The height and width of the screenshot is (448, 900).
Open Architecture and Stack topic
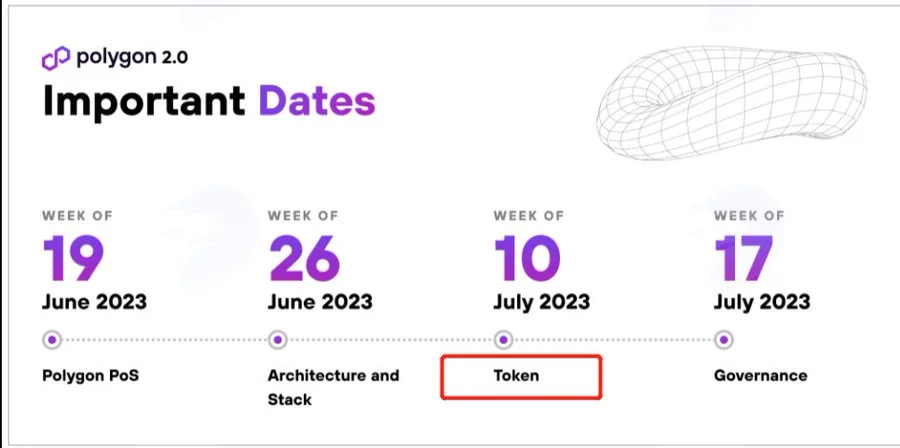tap(333, 388)
